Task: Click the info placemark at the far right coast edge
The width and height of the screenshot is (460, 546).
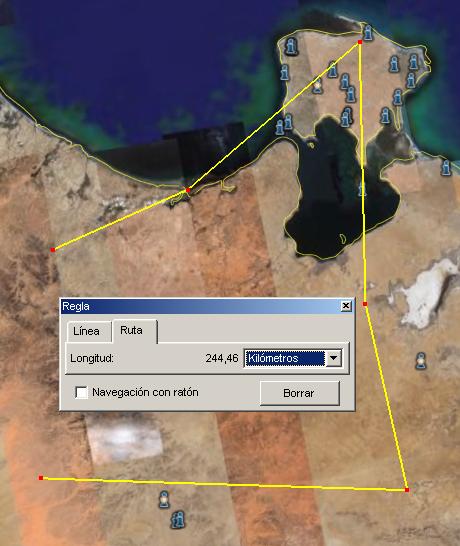Action: (446, 167)
